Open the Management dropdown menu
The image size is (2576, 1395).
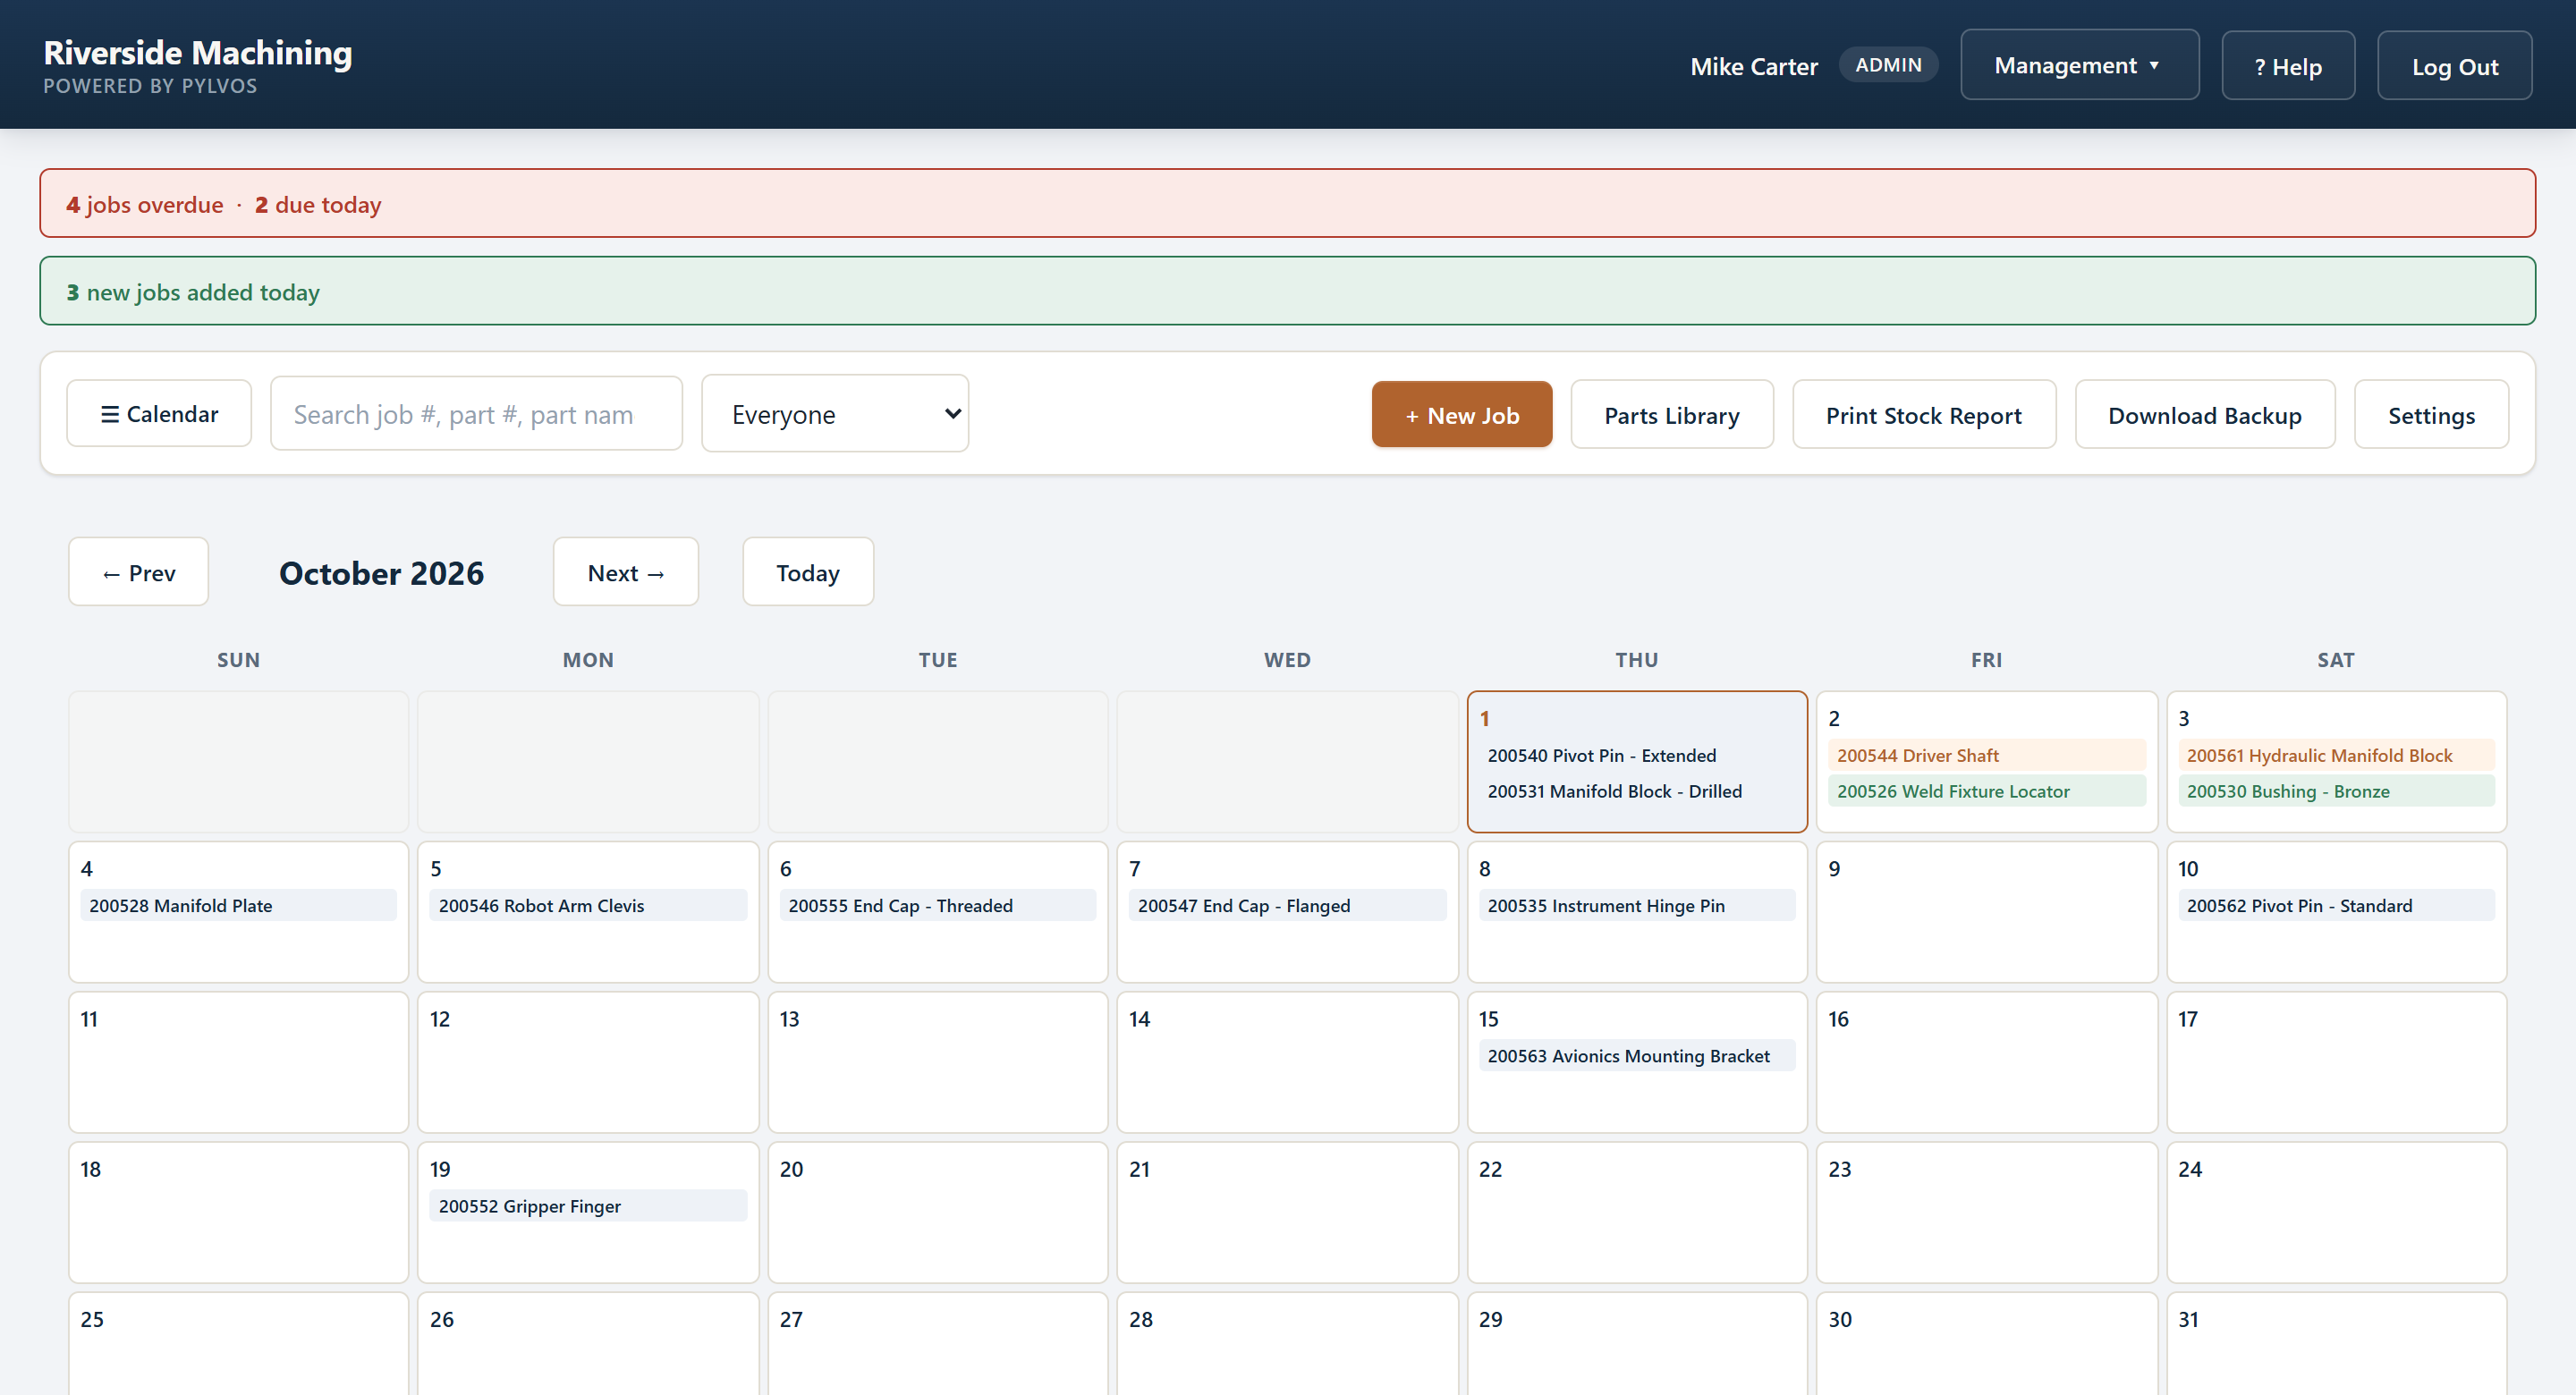click(2079, 65)
